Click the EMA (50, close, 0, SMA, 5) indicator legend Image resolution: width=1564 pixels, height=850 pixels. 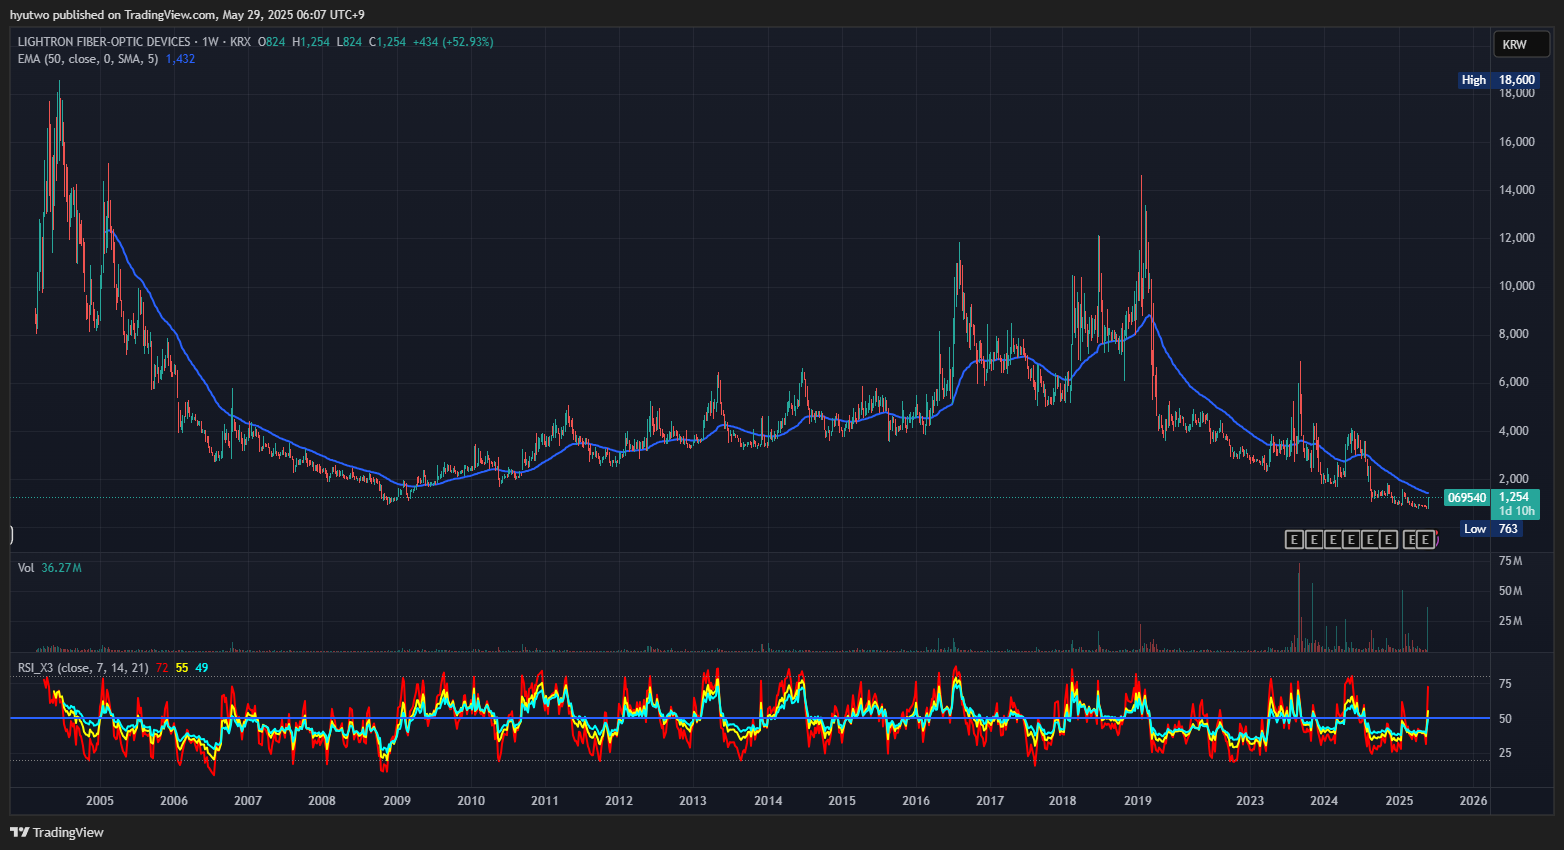88,59
